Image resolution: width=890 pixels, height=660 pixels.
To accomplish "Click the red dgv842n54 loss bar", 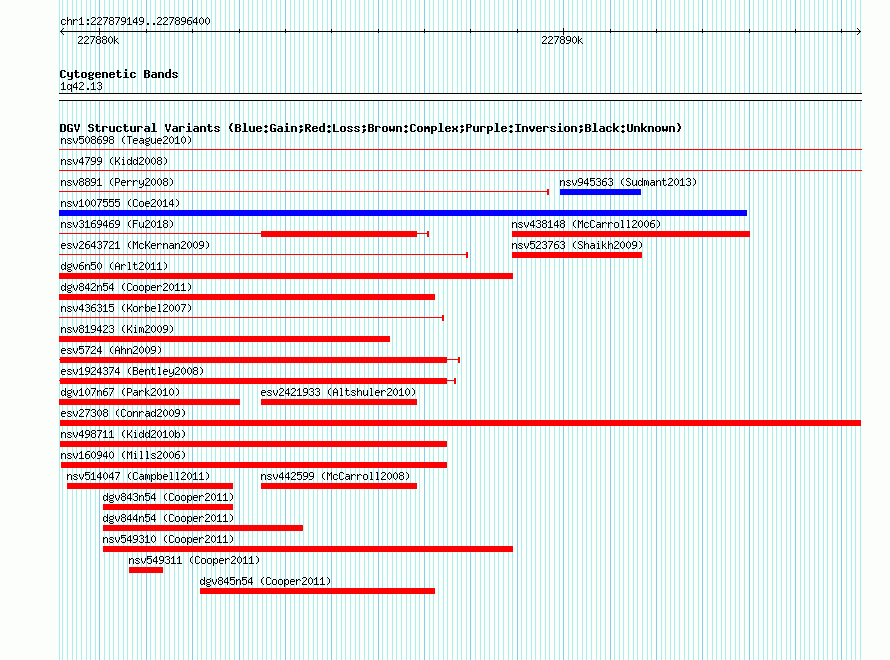I will (247, 297).
